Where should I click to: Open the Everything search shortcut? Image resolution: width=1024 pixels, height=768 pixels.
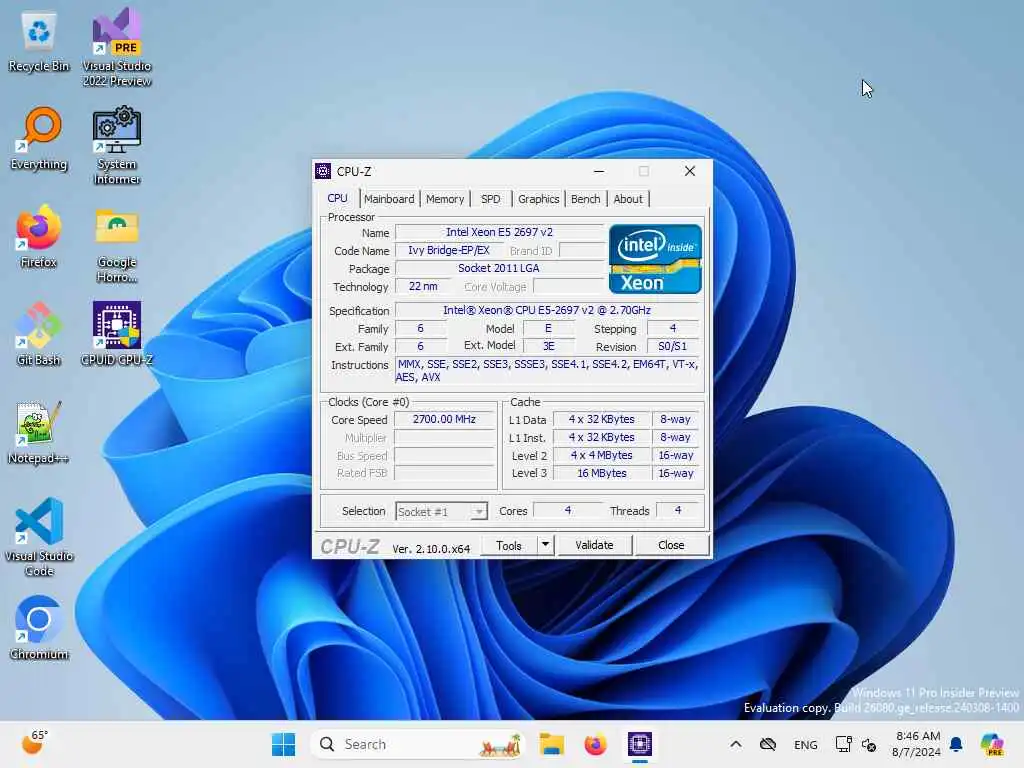(39, 139)
